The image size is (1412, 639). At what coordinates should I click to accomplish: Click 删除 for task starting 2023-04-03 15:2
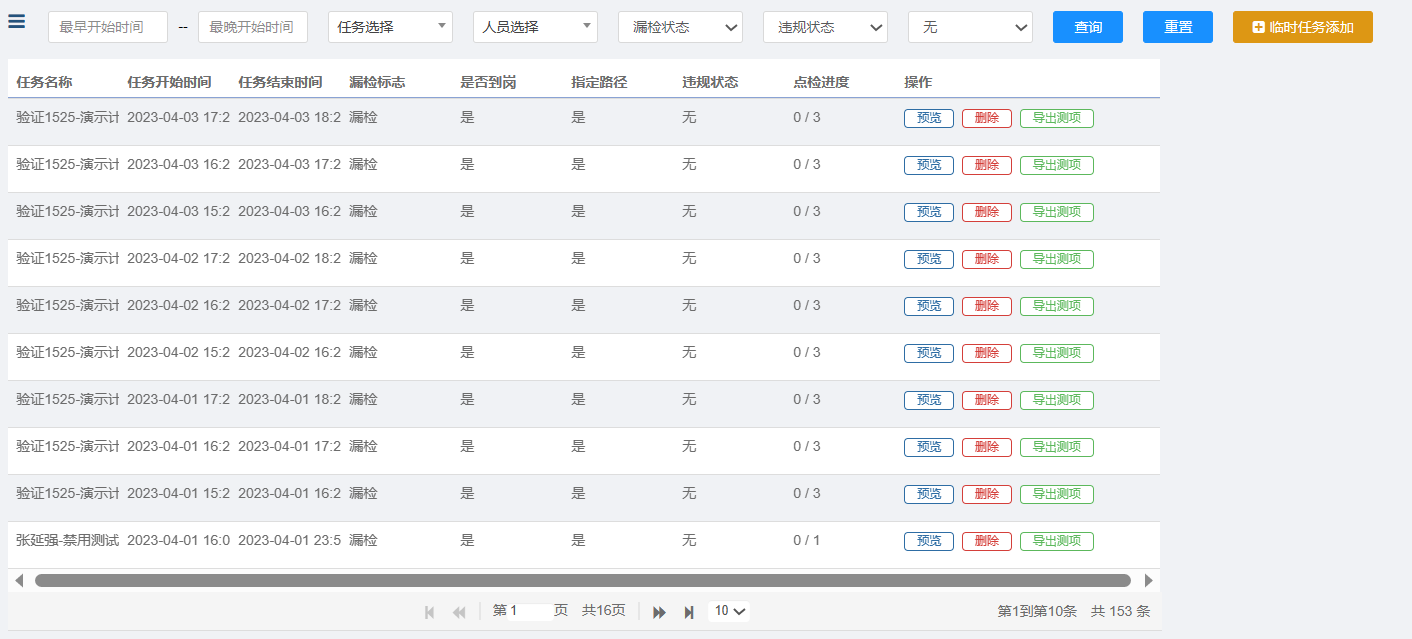[987, 212]
